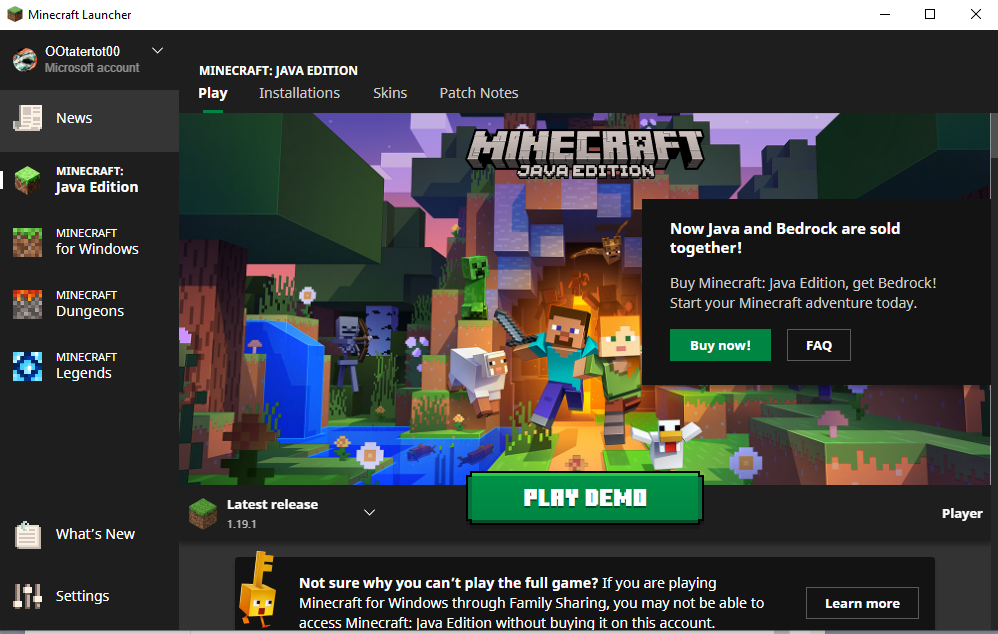998x634 pixels.
Task: Switch to the Patch Notes tab
Action: click(x=479, y=93)
